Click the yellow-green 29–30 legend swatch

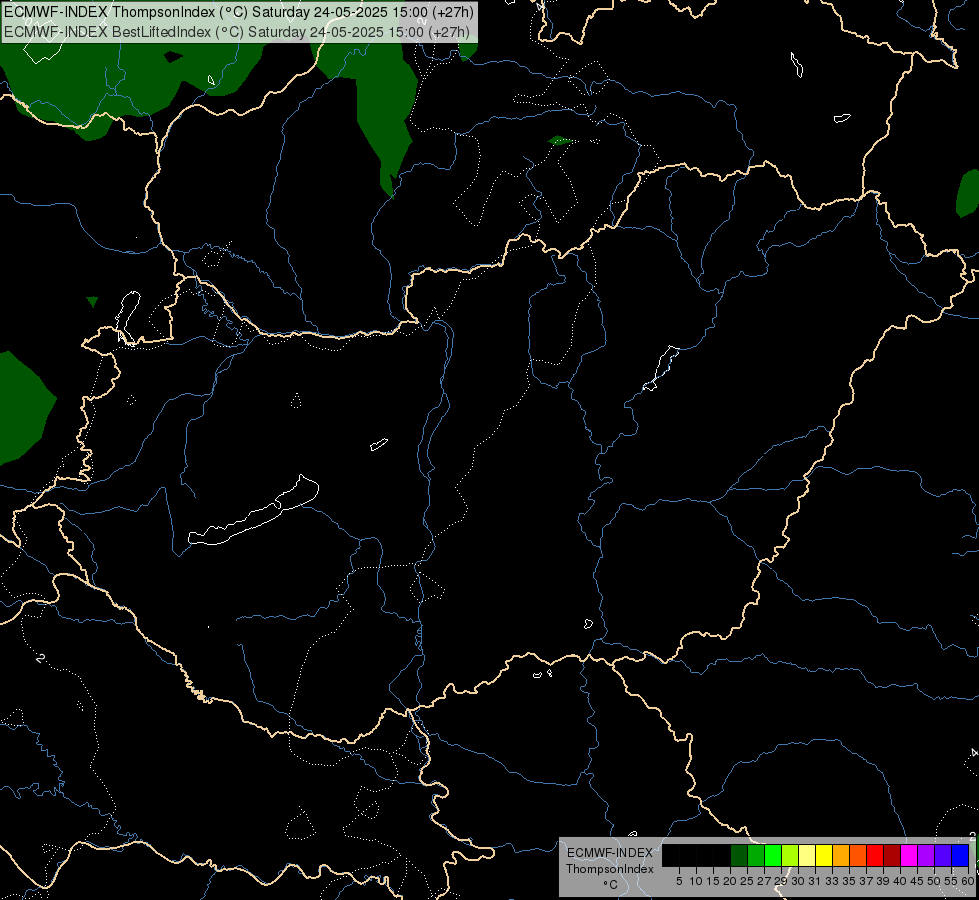[790, 855]
